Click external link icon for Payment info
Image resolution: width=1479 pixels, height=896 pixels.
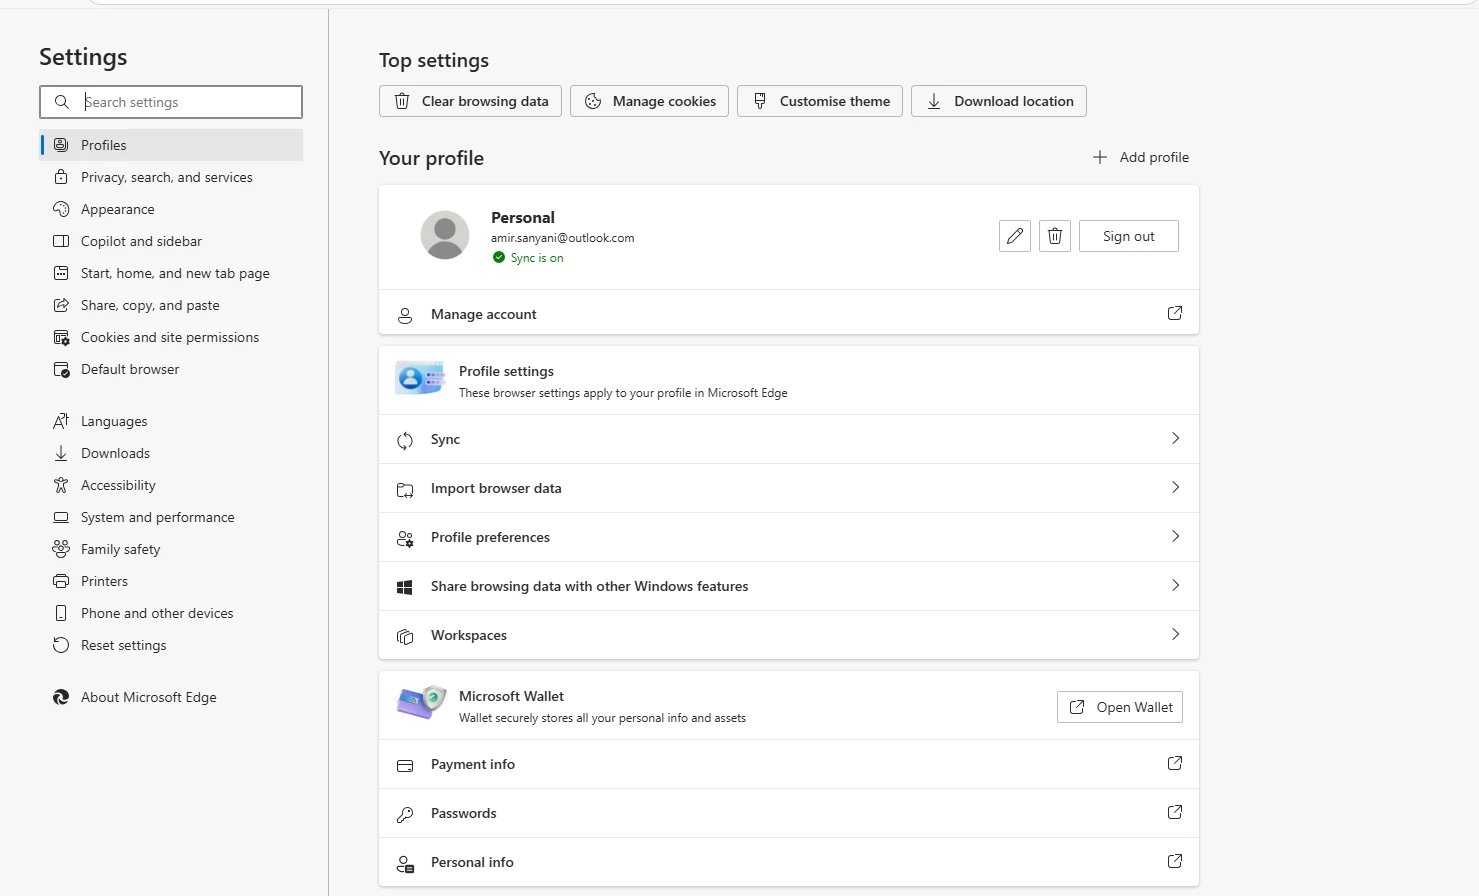click(x=1175, y=763)
